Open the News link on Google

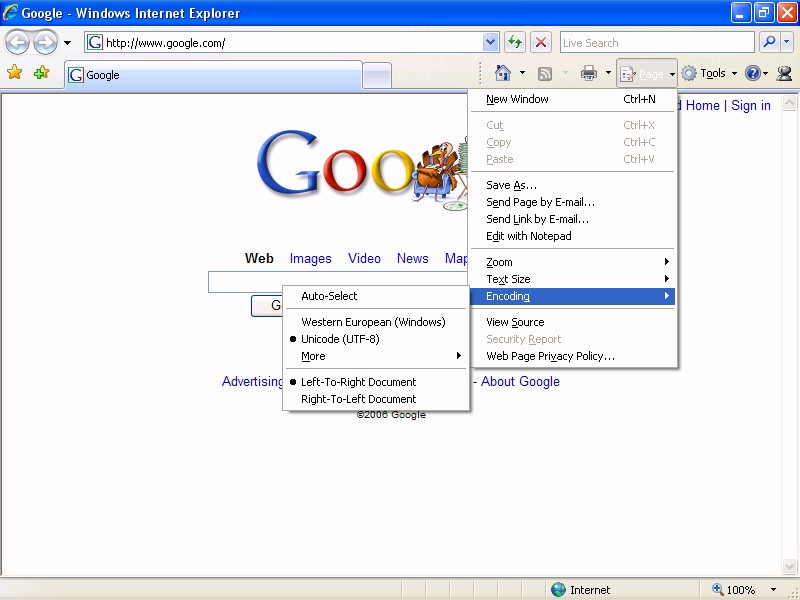[x=413, y=259]
